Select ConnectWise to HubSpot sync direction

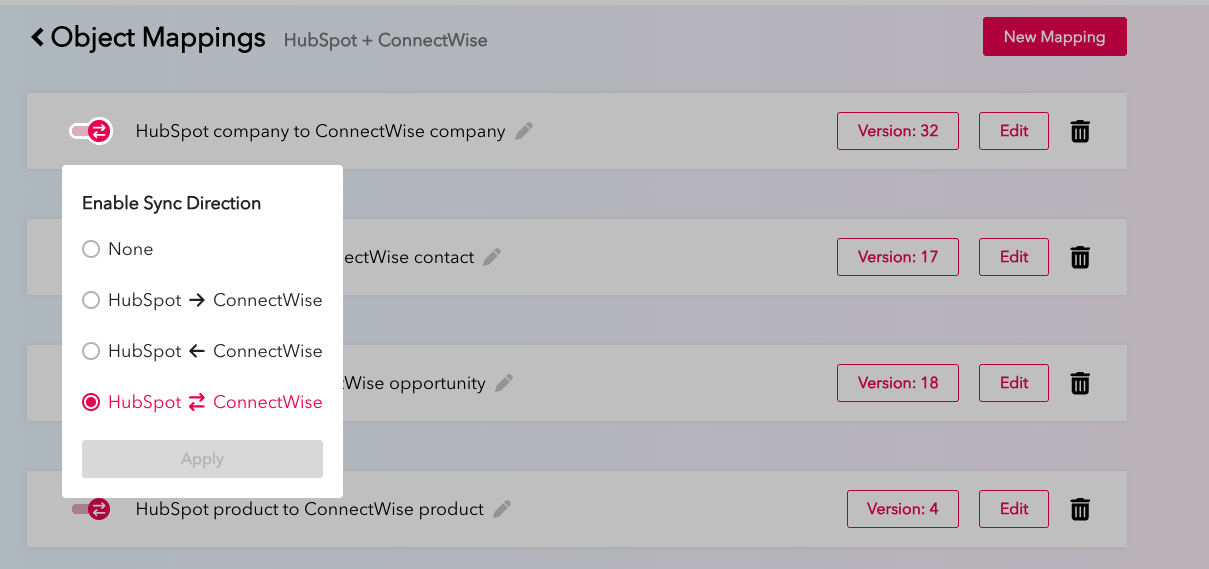pos(91,351)
